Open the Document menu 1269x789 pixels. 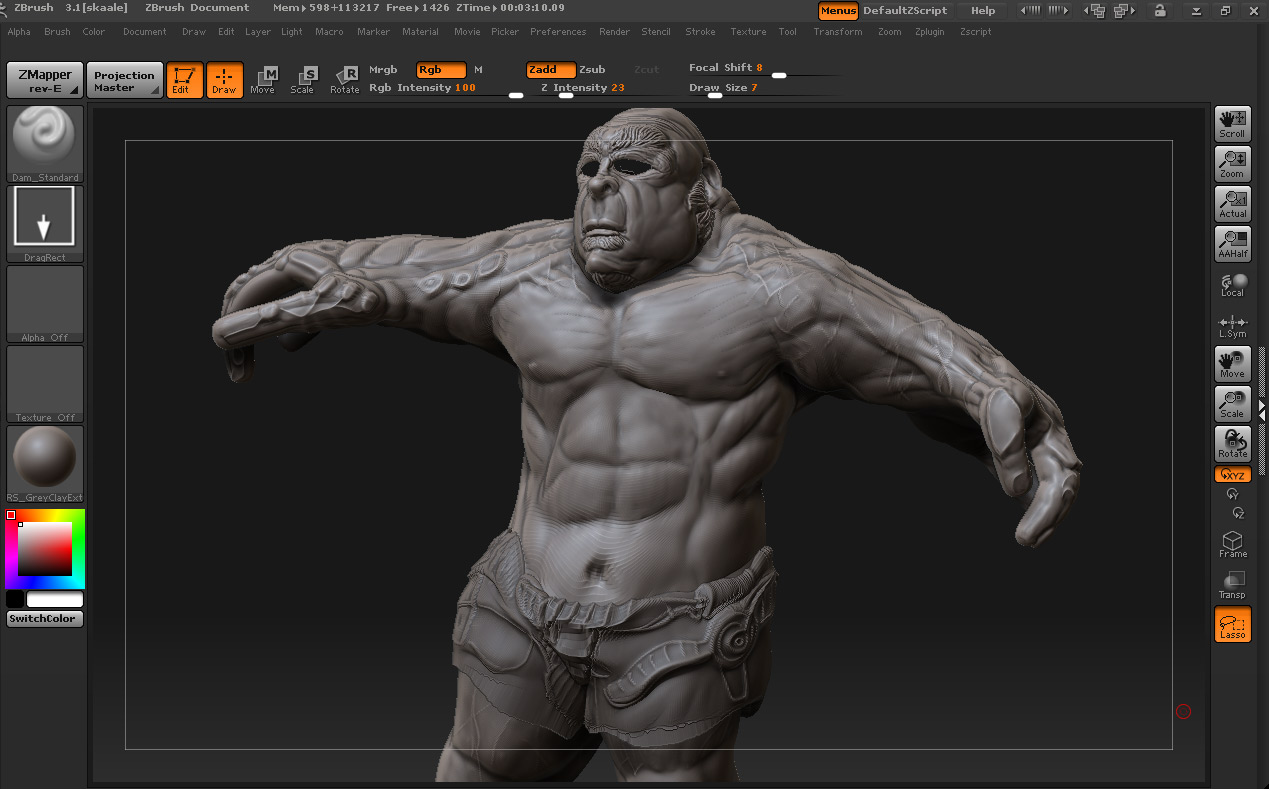(145, 32)
